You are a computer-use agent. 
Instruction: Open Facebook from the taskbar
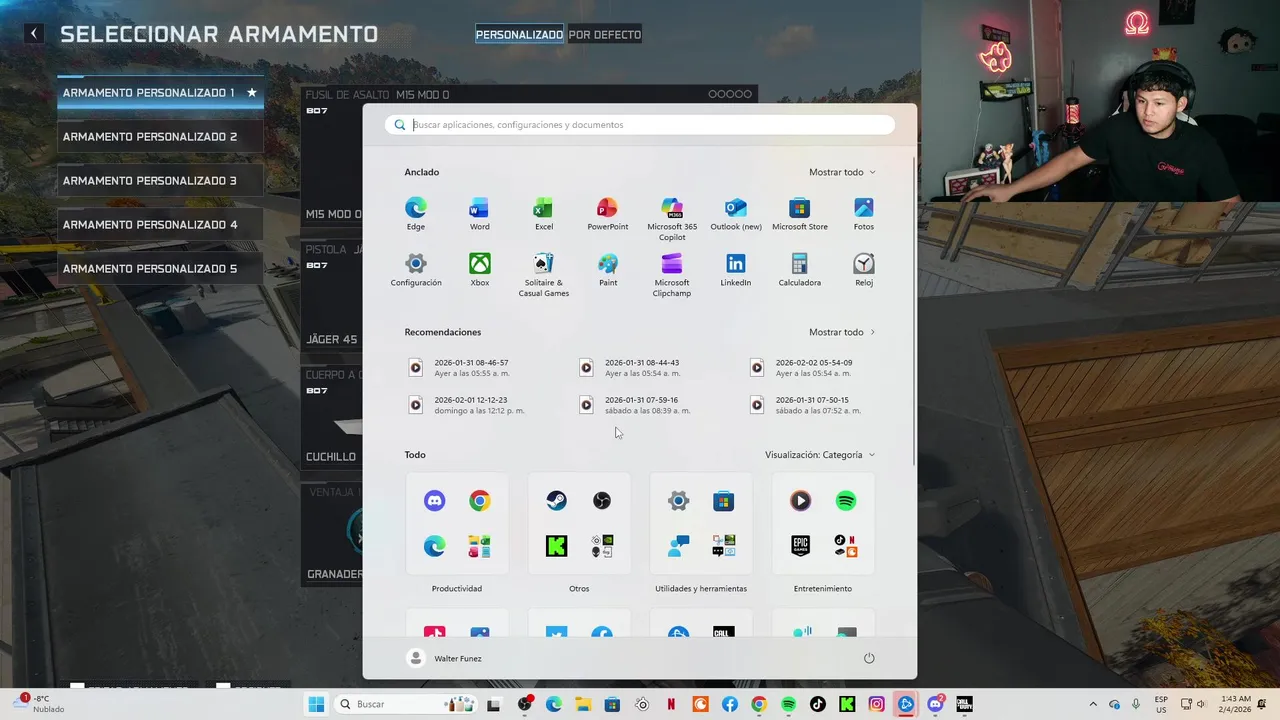point(730,704)
